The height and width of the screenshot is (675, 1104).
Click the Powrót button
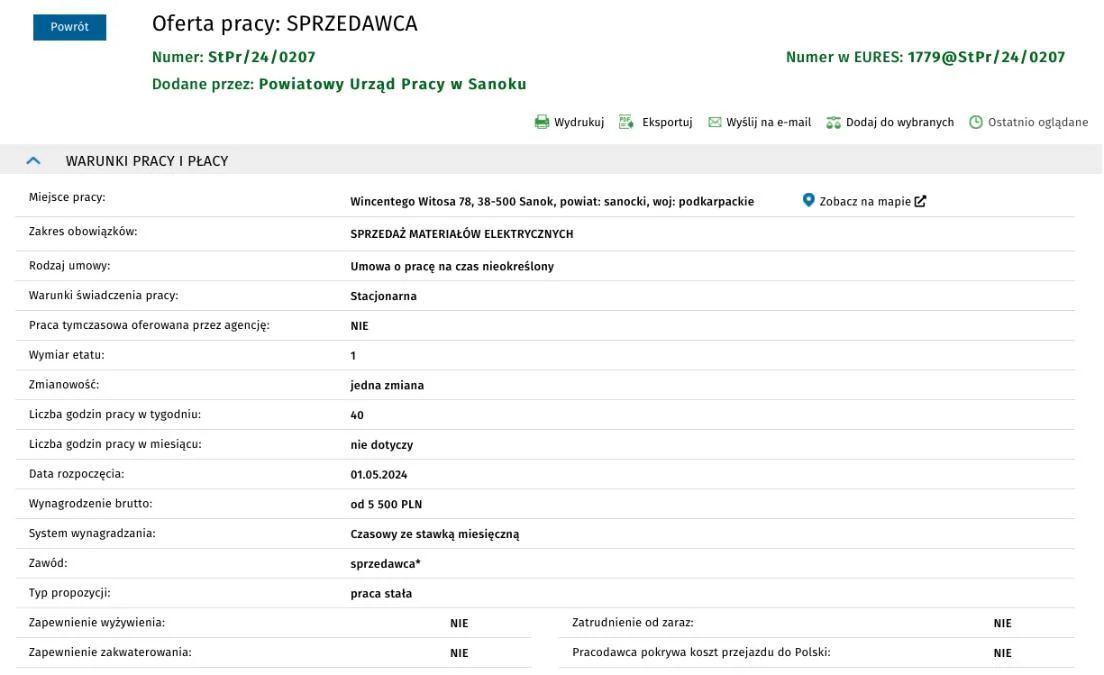coord(70,27)
